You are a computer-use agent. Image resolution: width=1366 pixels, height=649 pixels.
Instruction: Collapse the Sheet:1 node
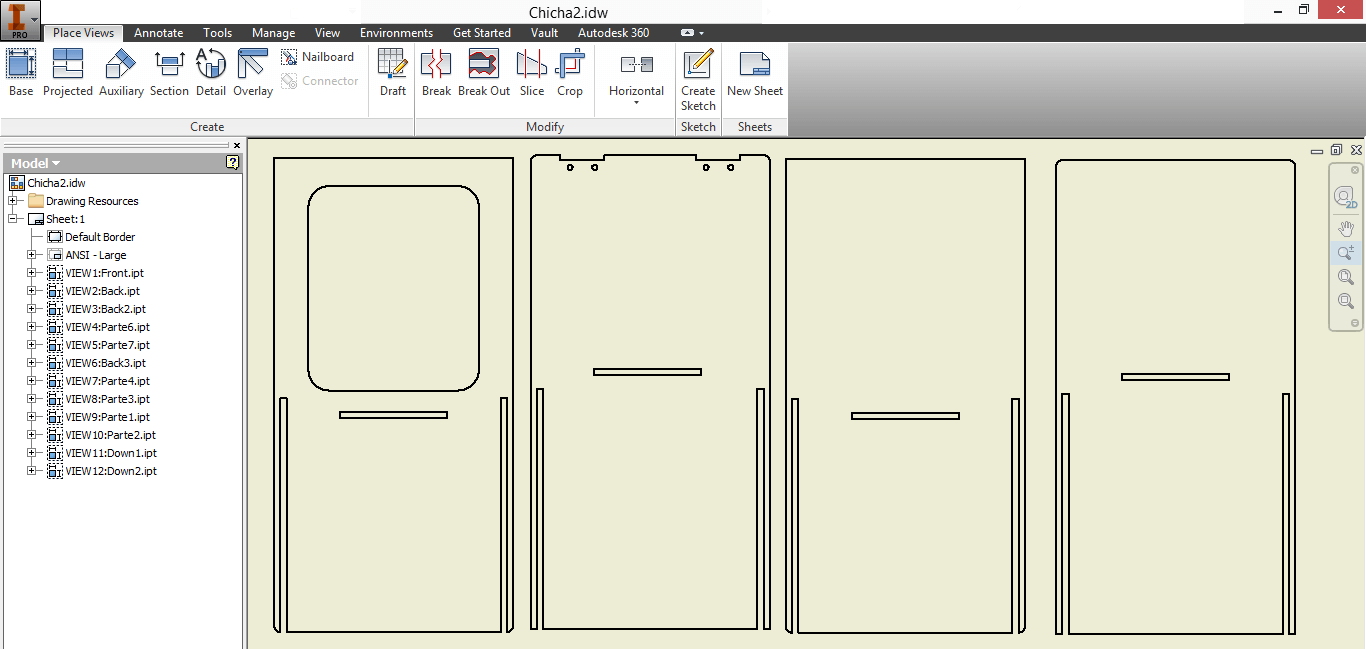click(13, 219)
